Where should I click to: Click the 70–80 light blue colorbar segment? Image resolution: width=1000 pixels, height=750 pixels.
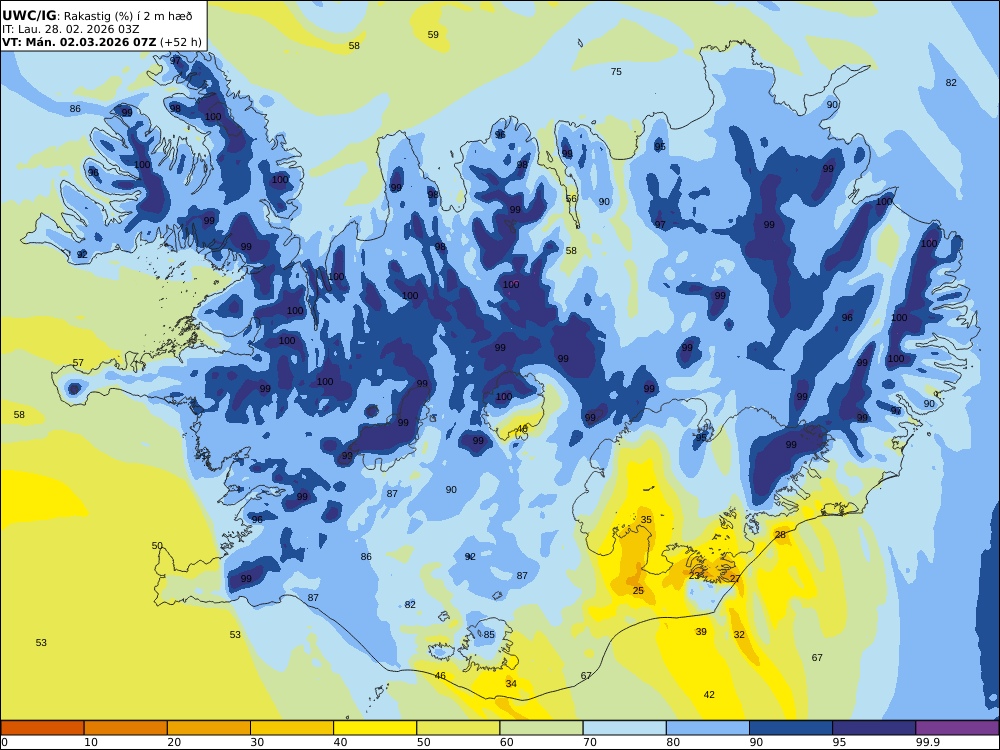624,728
